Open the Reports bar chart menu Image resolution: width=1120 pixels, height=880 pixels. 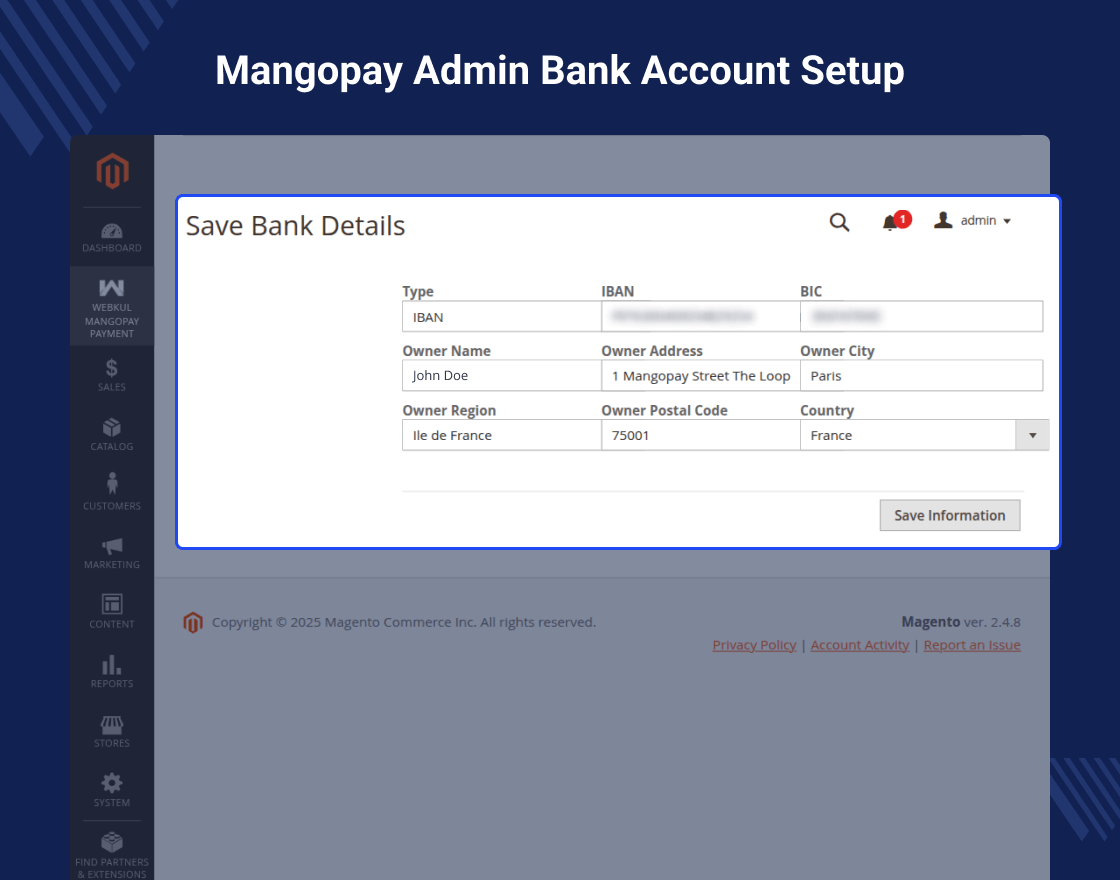(x=112, y=671)
